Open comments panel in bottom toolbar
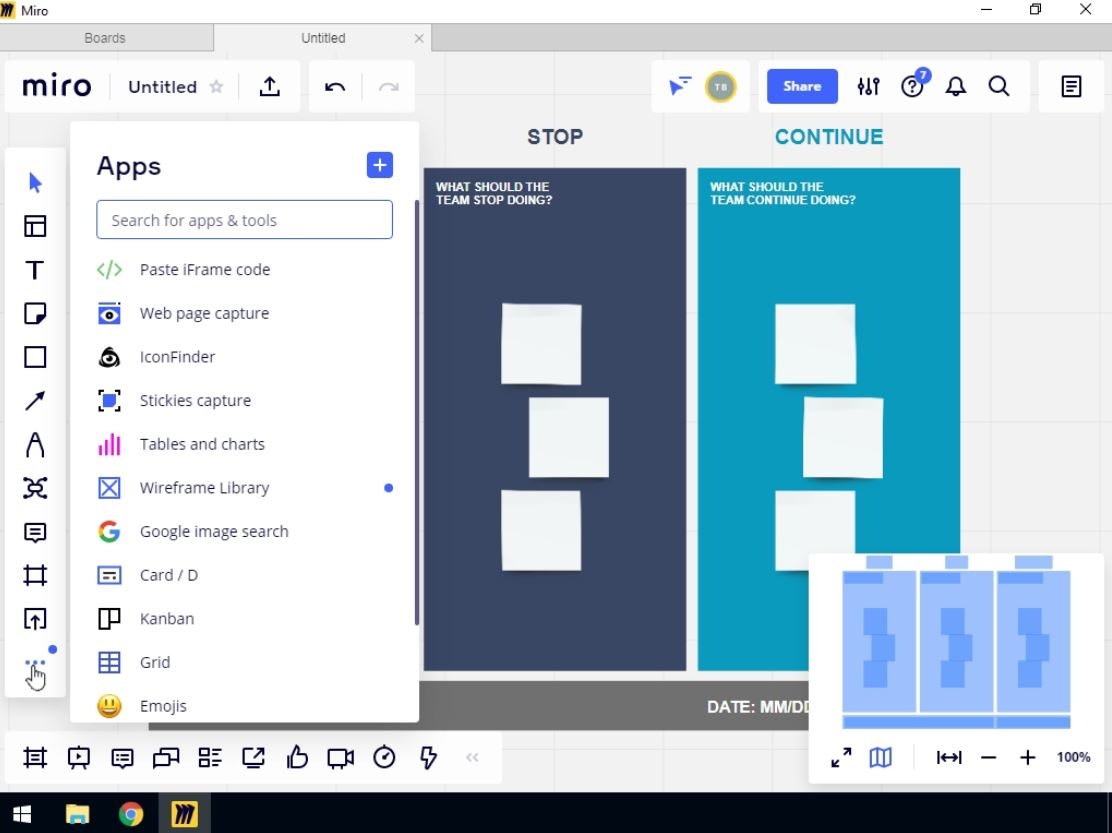Screen dimensions: 1112x833 [x=122, y=759]
